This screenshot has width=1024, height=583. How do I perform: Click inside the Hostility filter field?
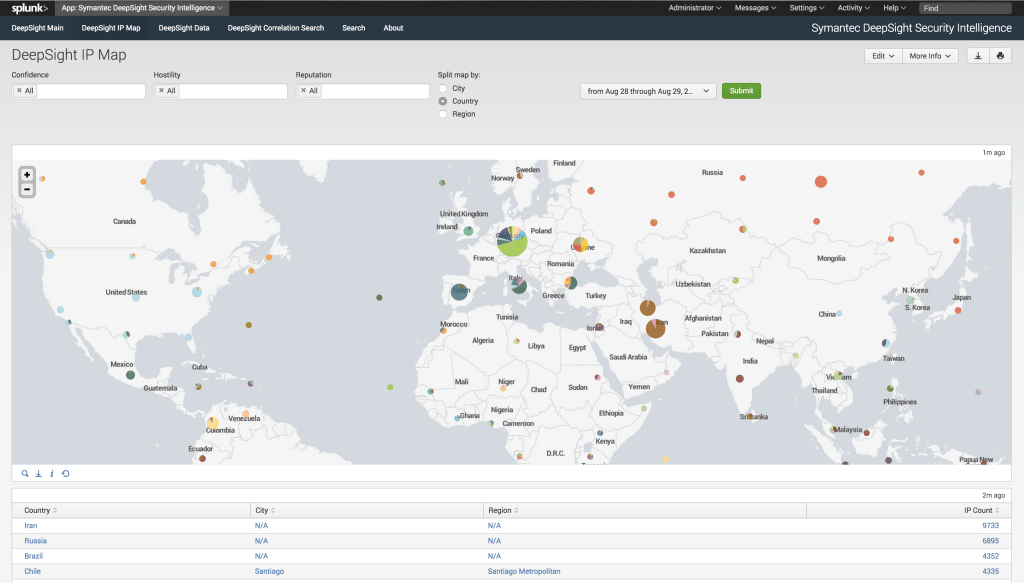[x=221, y=91]
